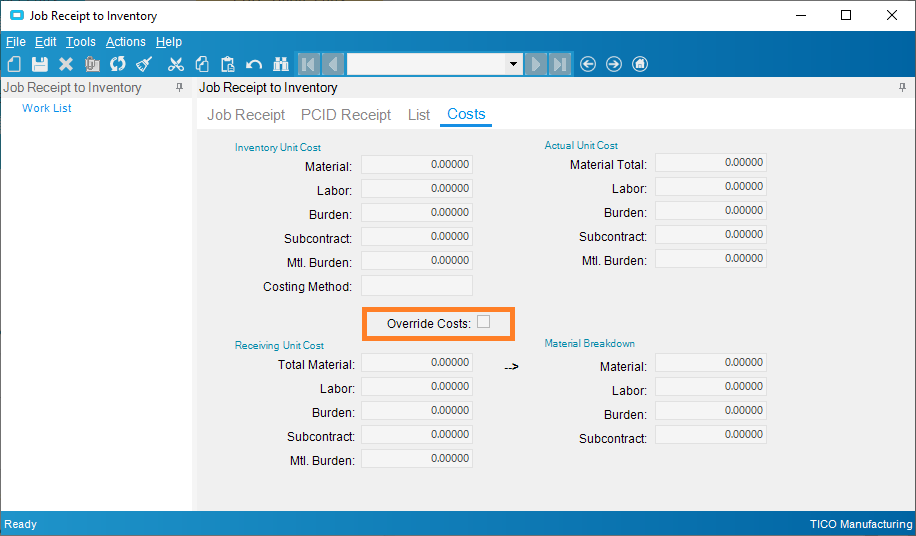Screen dimensions: 916x536
Task: Click Material Breakdown Labor field
Action: [x=710, y=387]
